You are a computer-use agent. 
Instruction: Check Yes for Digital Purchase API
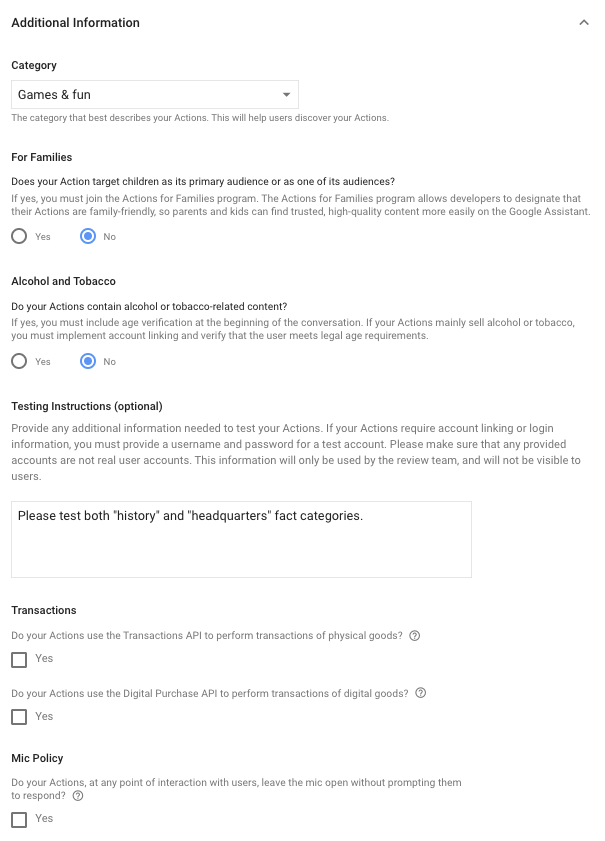[x=17, y=716]
